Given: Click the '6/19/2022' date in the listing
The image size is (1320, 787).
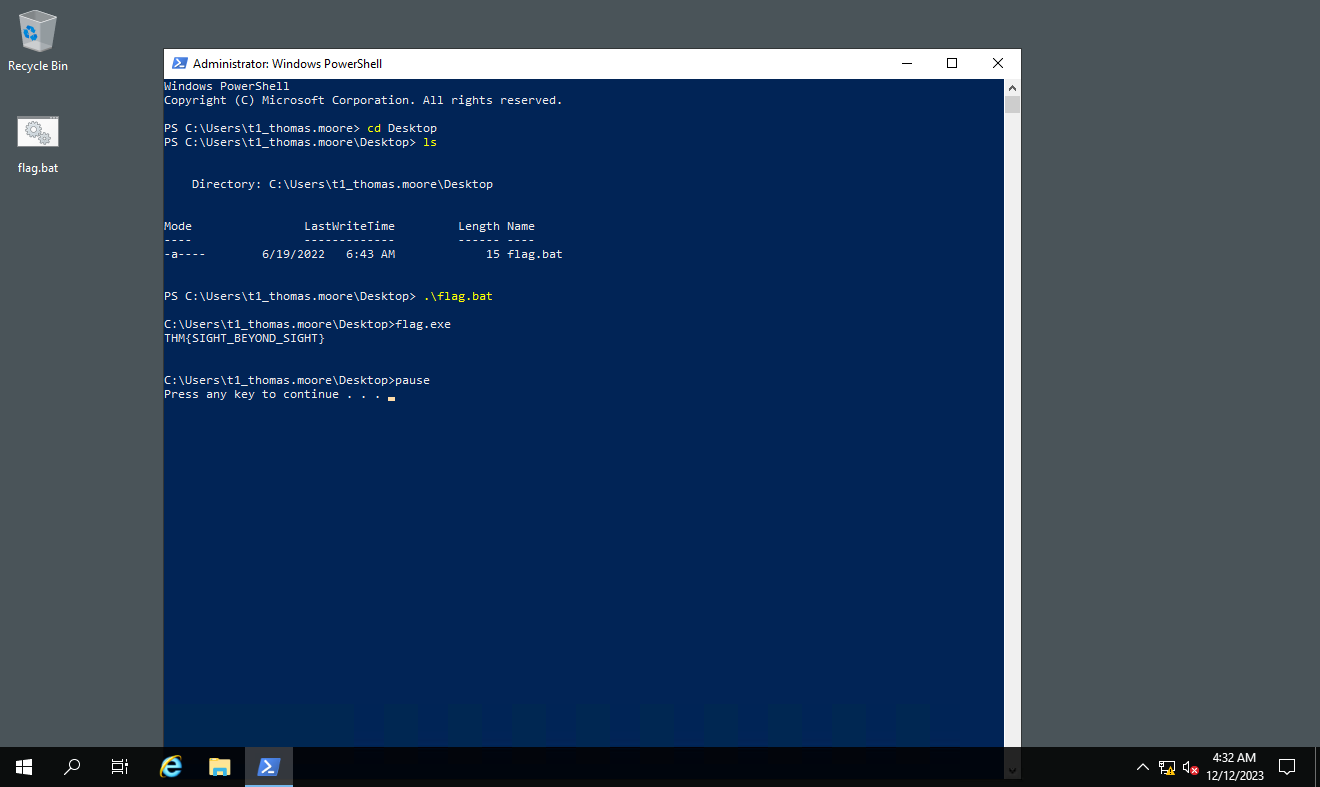Looking at the screenshot, I should [x=293, y=254].
